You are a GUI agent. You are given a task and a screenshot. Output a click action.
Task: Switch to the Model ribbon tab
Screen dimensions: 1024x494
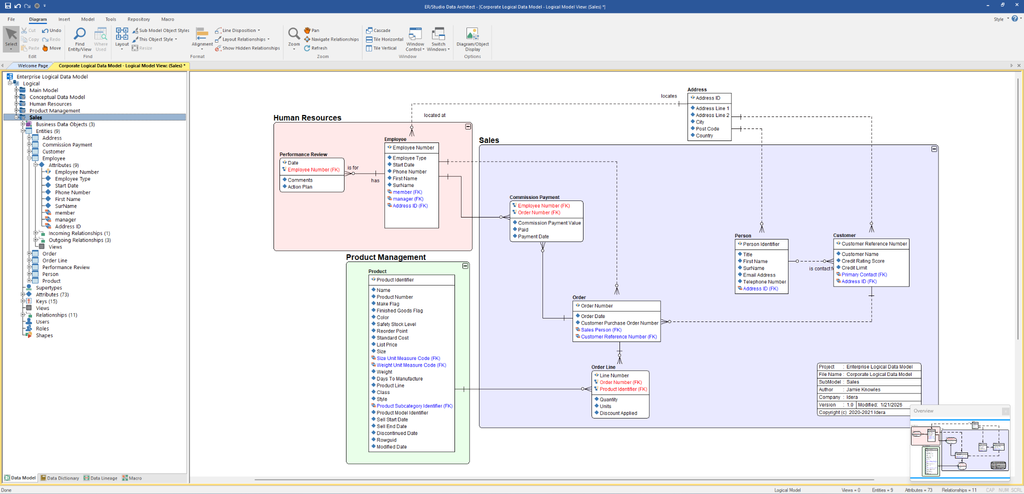88,20
